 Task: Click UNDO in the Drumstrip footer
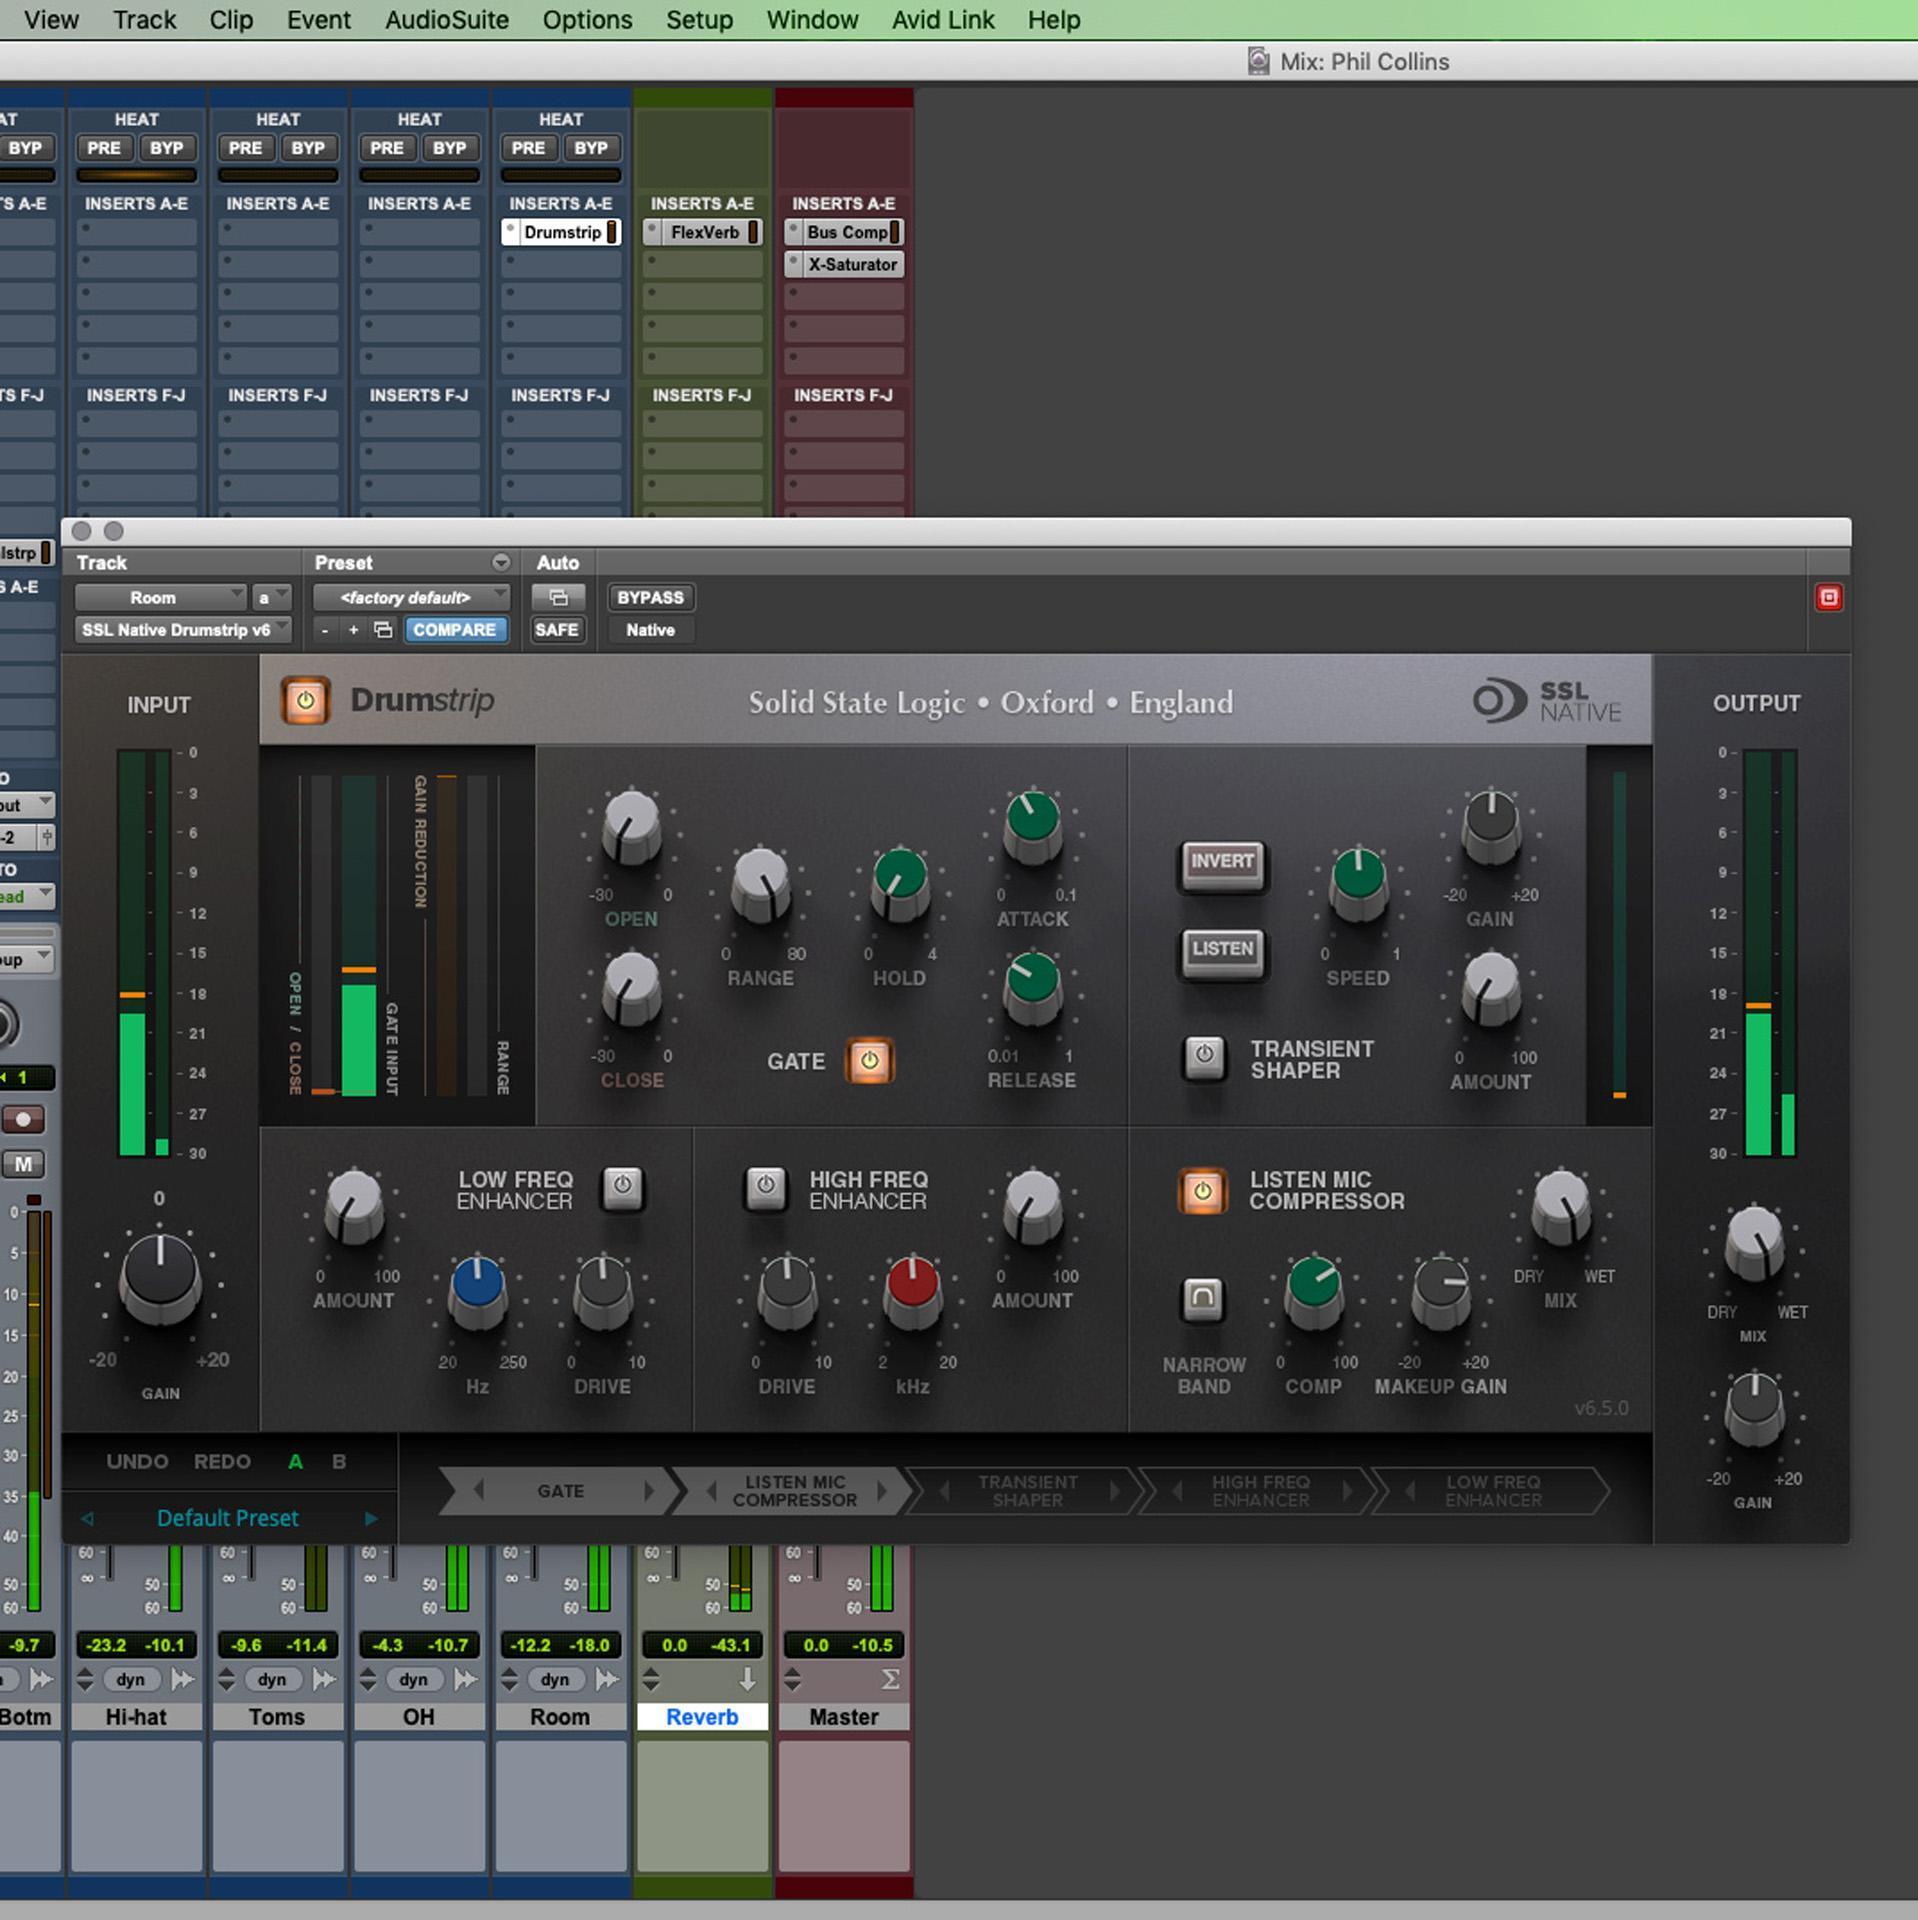(x=137, y=1461)
